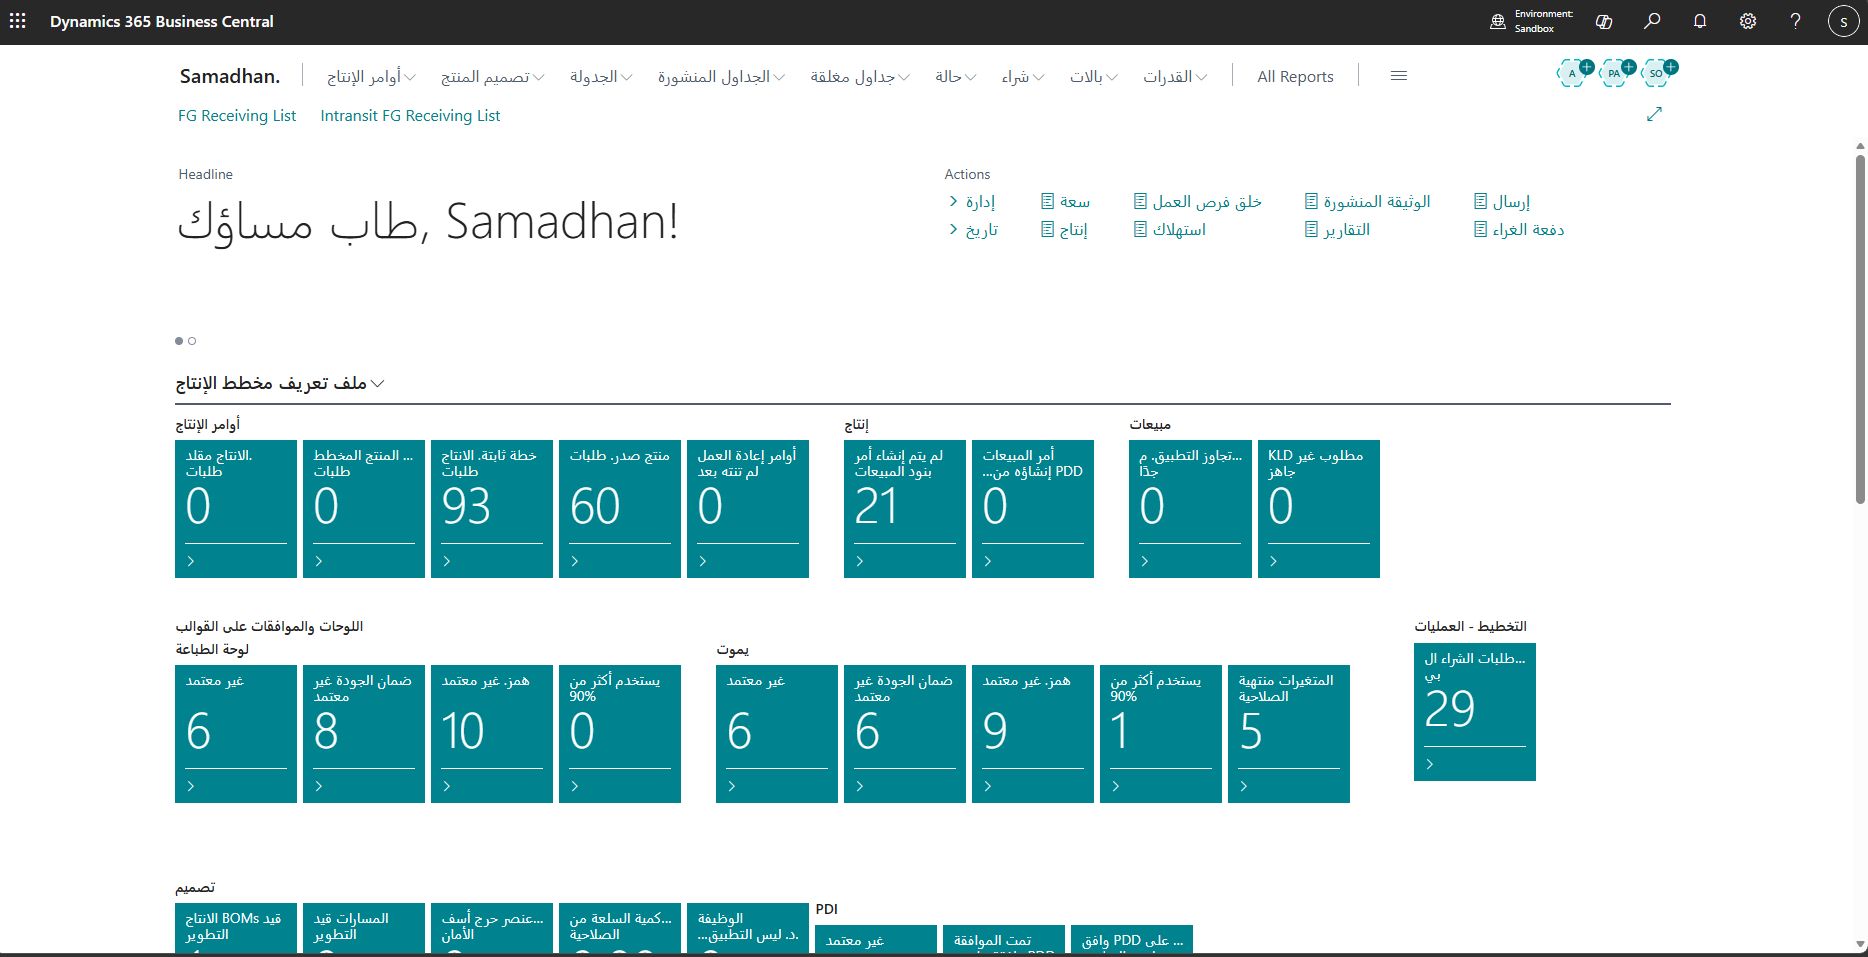The width and height of the screenshot is (1868, 957).
Task: Open All Reports
Action: (1295, 76)
